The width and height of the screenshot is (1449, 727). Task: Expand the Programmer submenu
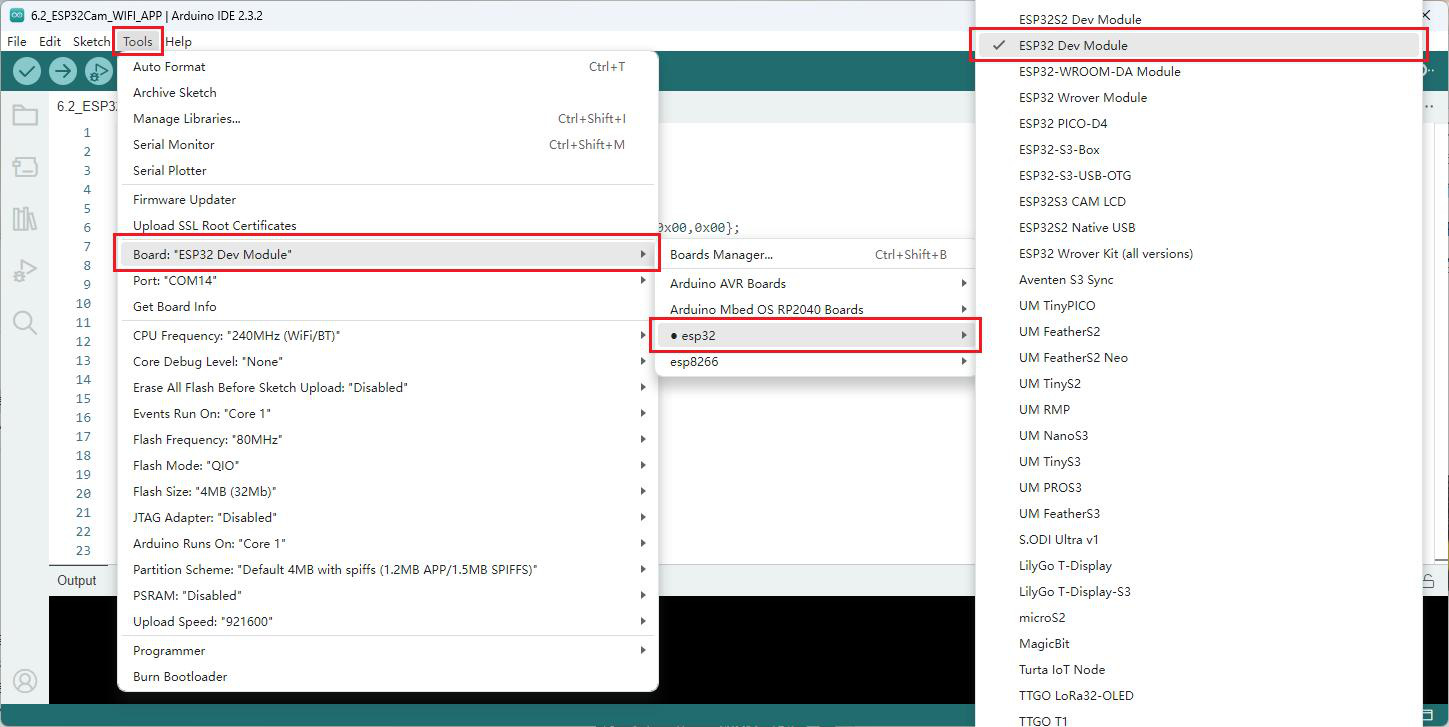coord(388,651)
